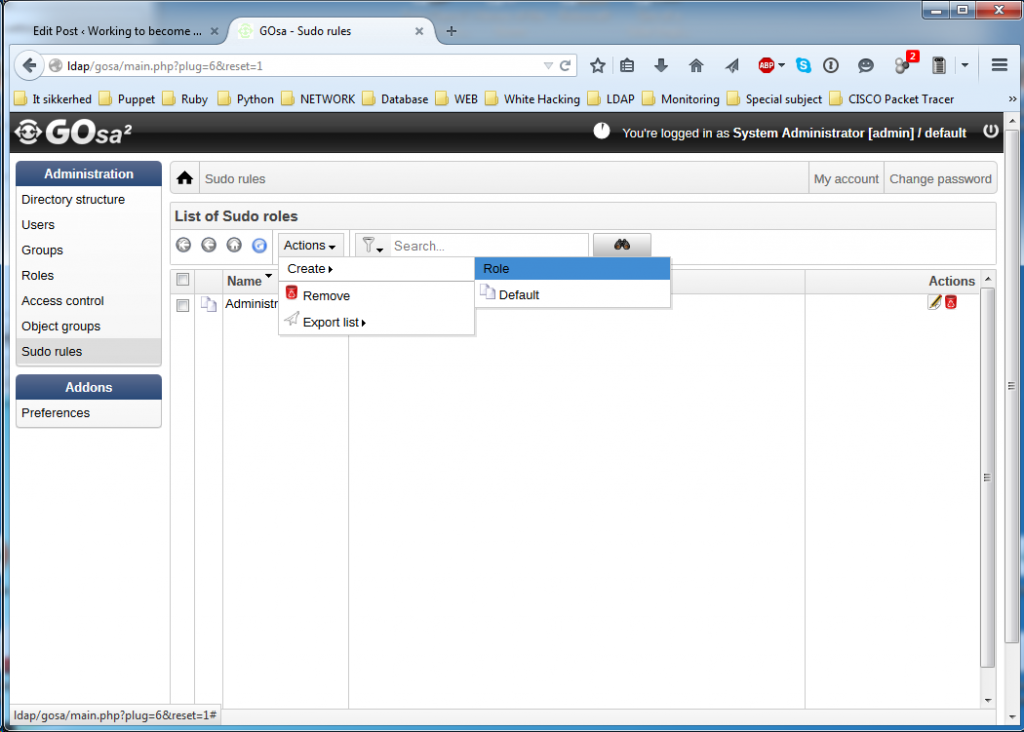The width and height of the screenshot is (1024, 732).
Task: Select Default in the Create submenu
Action: pos(572,294)
